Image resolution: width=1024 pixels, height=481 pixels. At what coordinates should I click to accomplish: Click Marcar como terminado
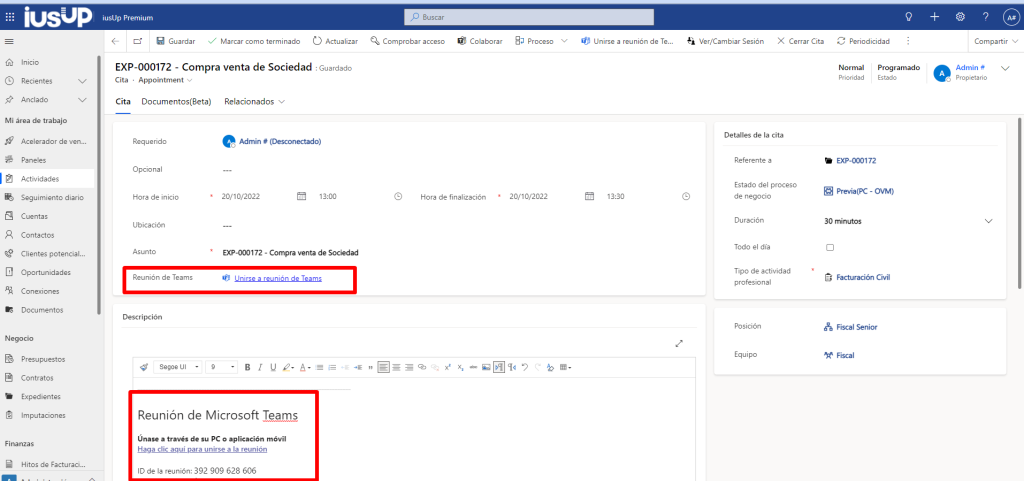tap(254, 41)
